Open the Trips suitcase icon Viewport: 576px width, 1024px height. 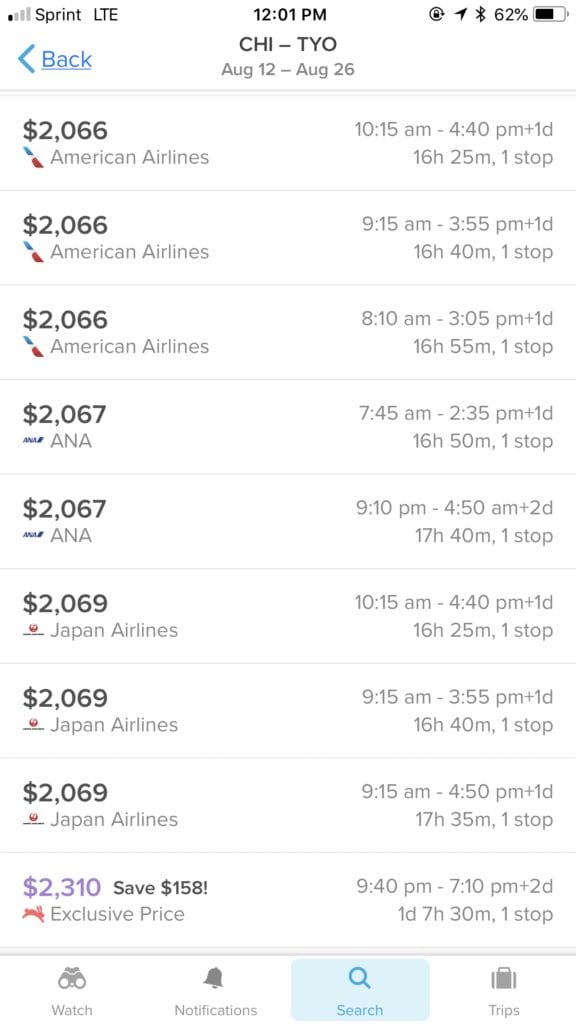[x=504, y=979]
